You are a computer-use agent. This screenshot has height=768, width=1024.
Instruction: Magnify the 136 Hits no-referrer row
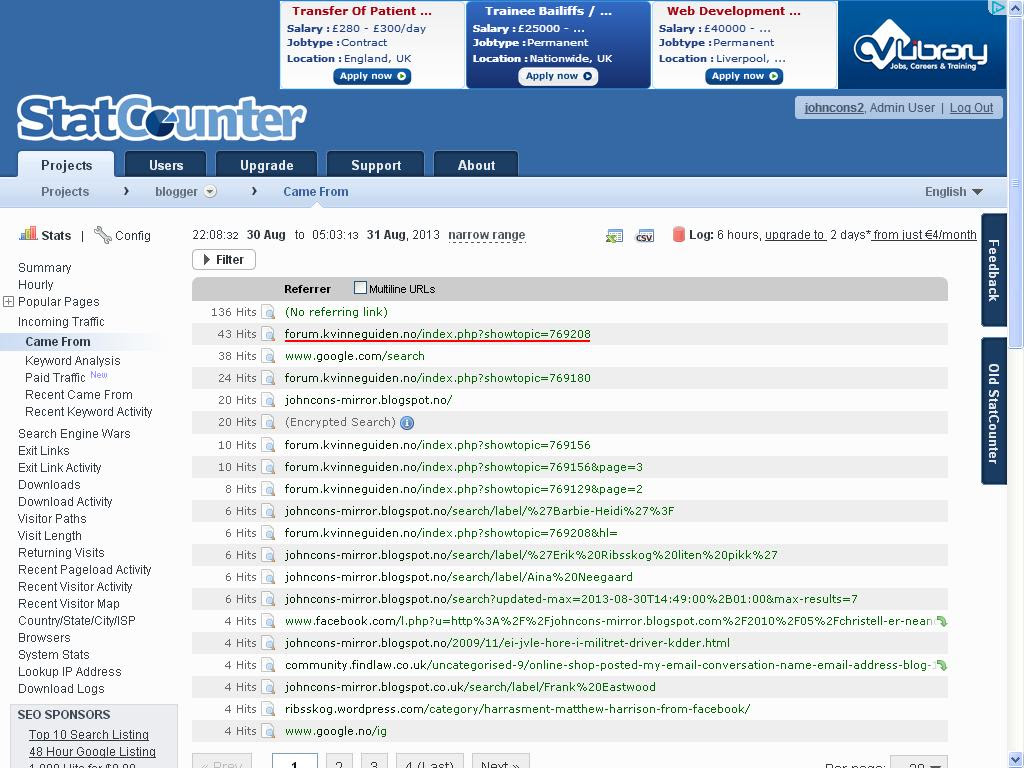point(268,312)
